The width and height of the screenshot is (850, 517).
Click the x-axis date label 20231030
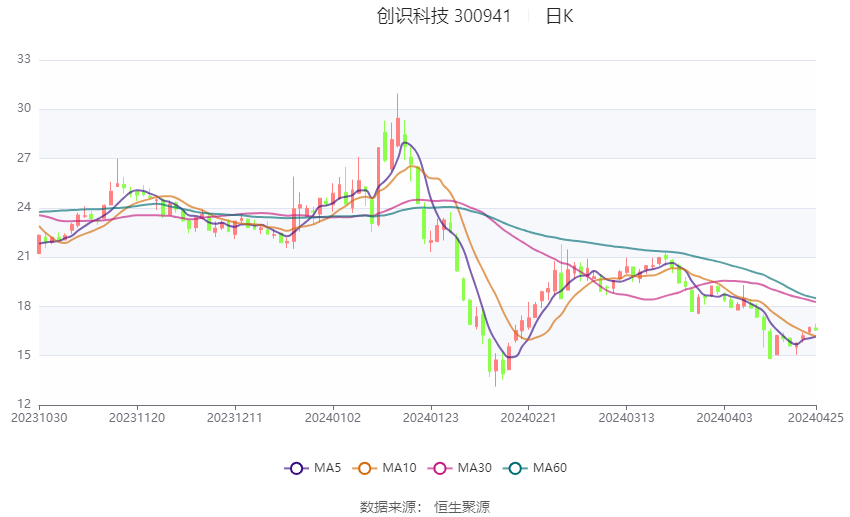(x=39, y=418)
